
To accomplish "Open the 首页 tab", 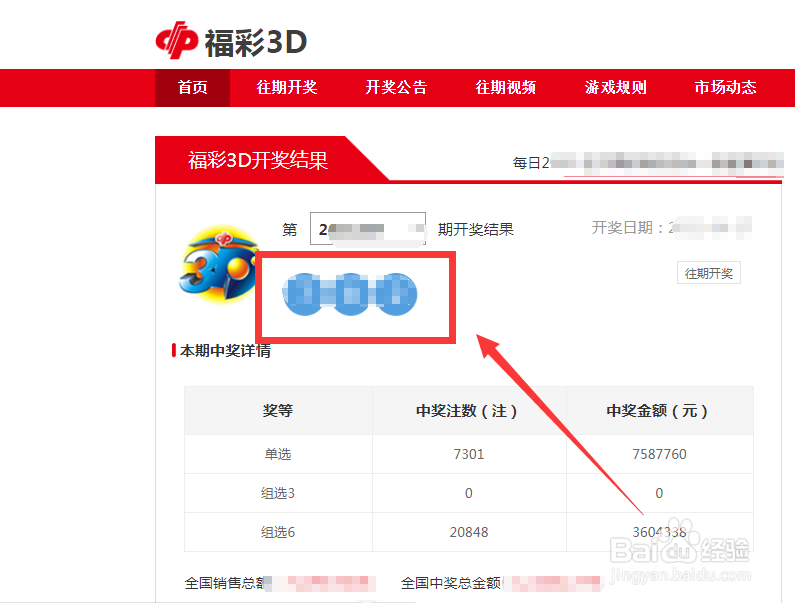I will coord(192,87).
